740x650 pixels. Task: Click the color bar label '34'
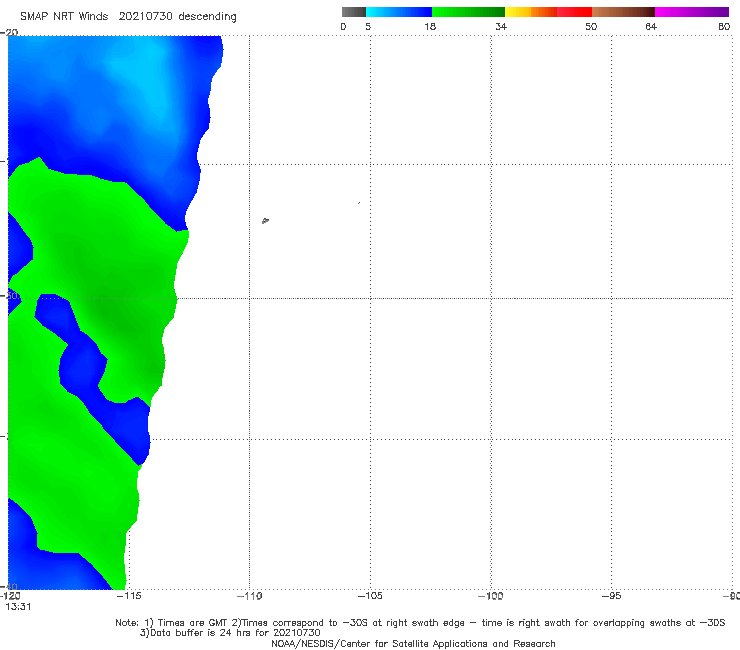coord(501,26)
